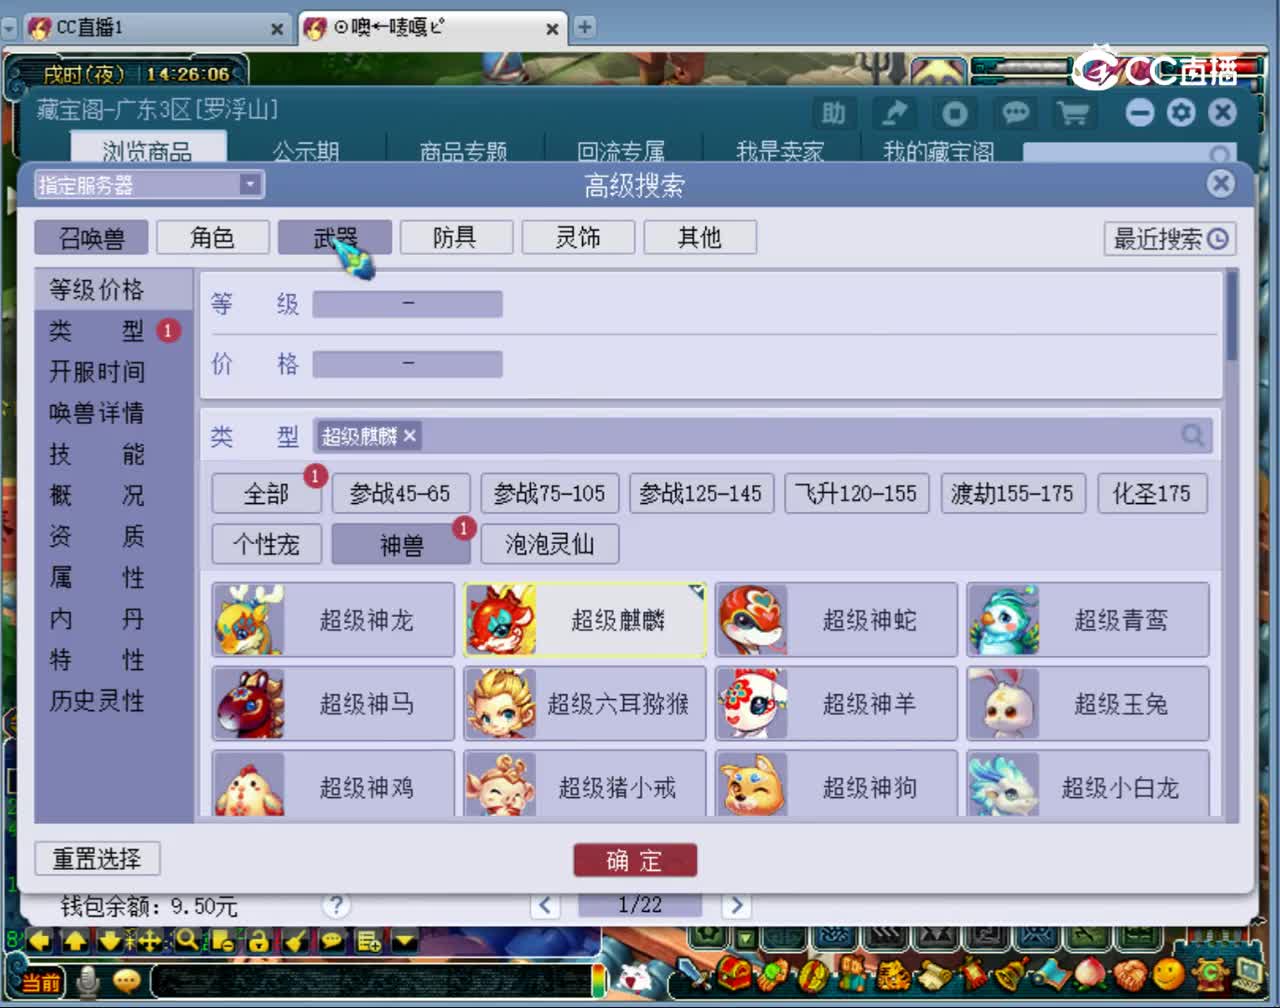Click the up arrow icon in the game toolbar

click(x=76, y=941)
